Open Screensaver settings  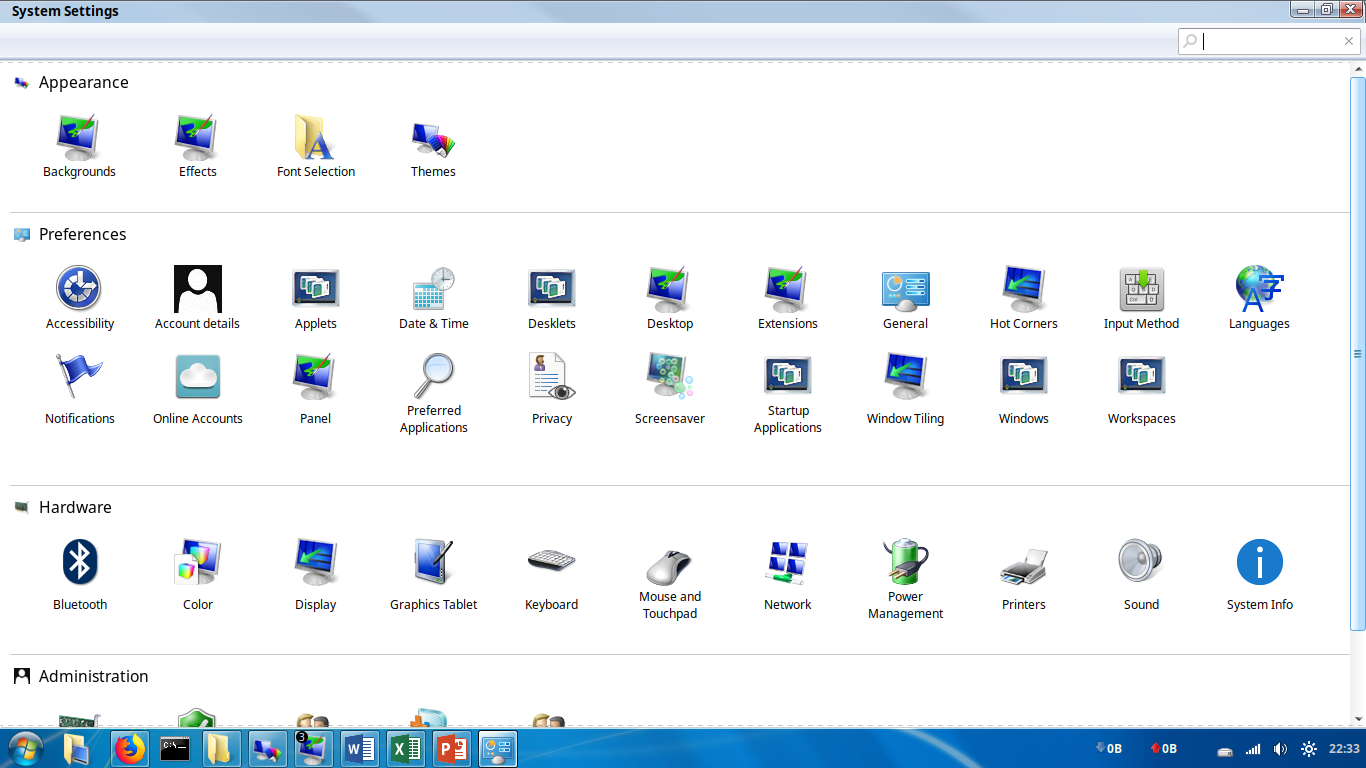(670, 392)
